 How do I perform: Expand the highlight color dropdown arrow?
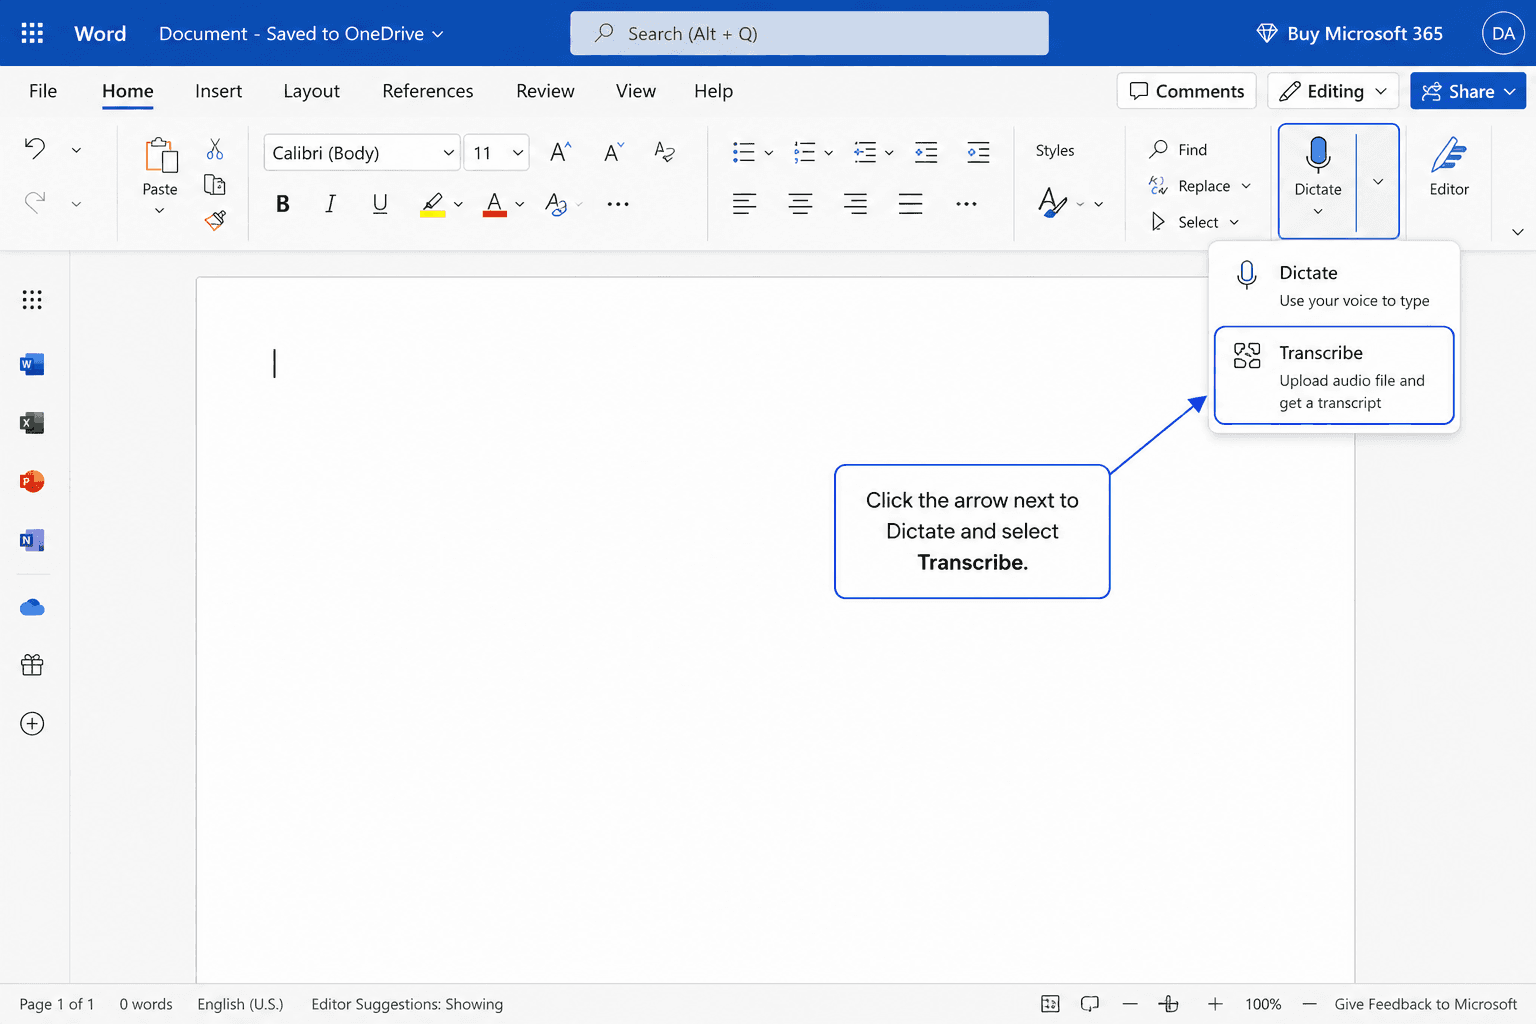click(458, 204)
